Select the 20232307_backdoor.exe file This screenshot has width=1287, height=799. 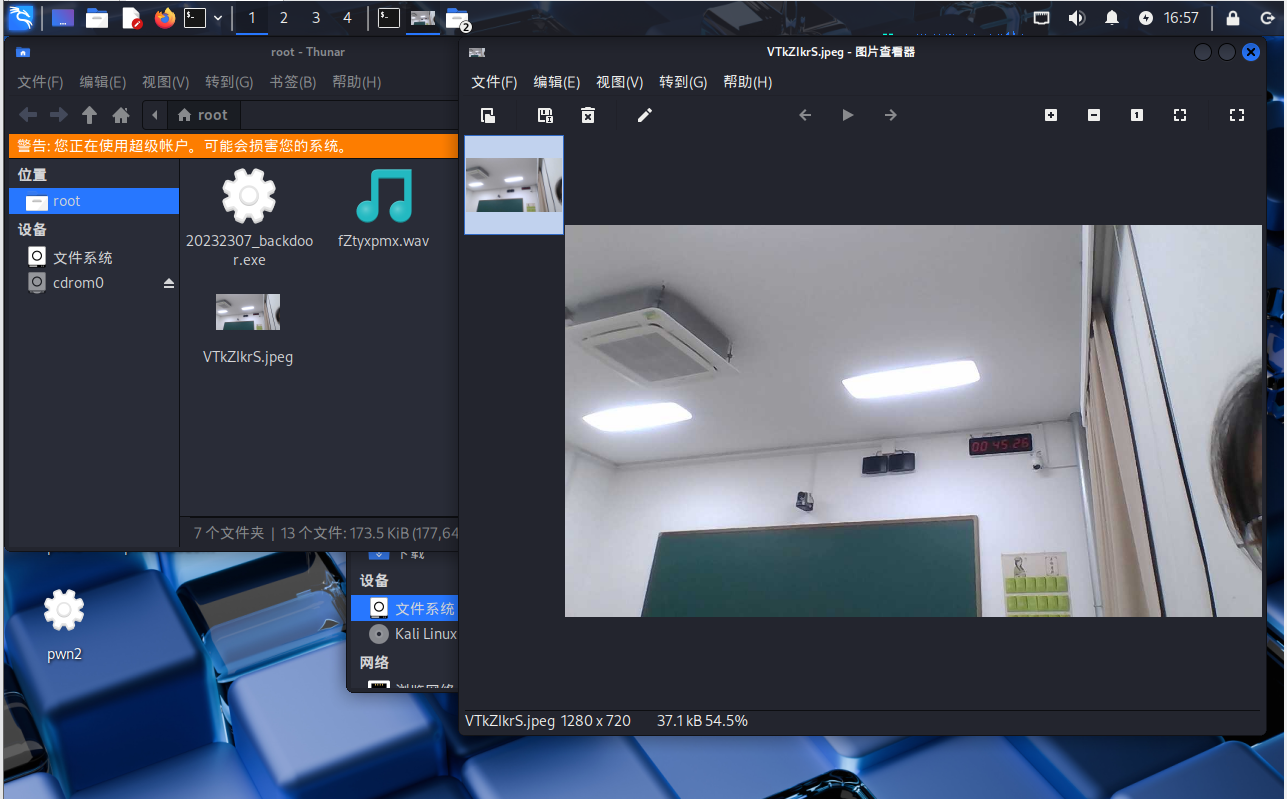(x=249, y=218)
